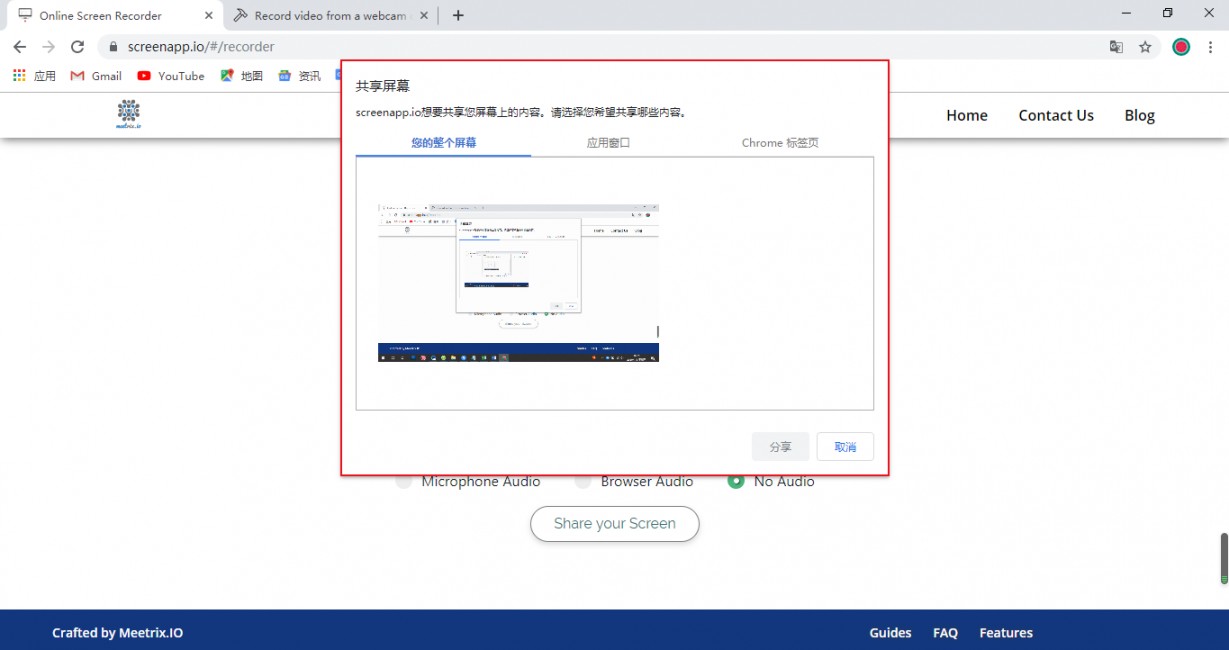This screenshot has width=1229, height=650.
Task: Open the 地图 maps bookmark
Action: (241, 76)
